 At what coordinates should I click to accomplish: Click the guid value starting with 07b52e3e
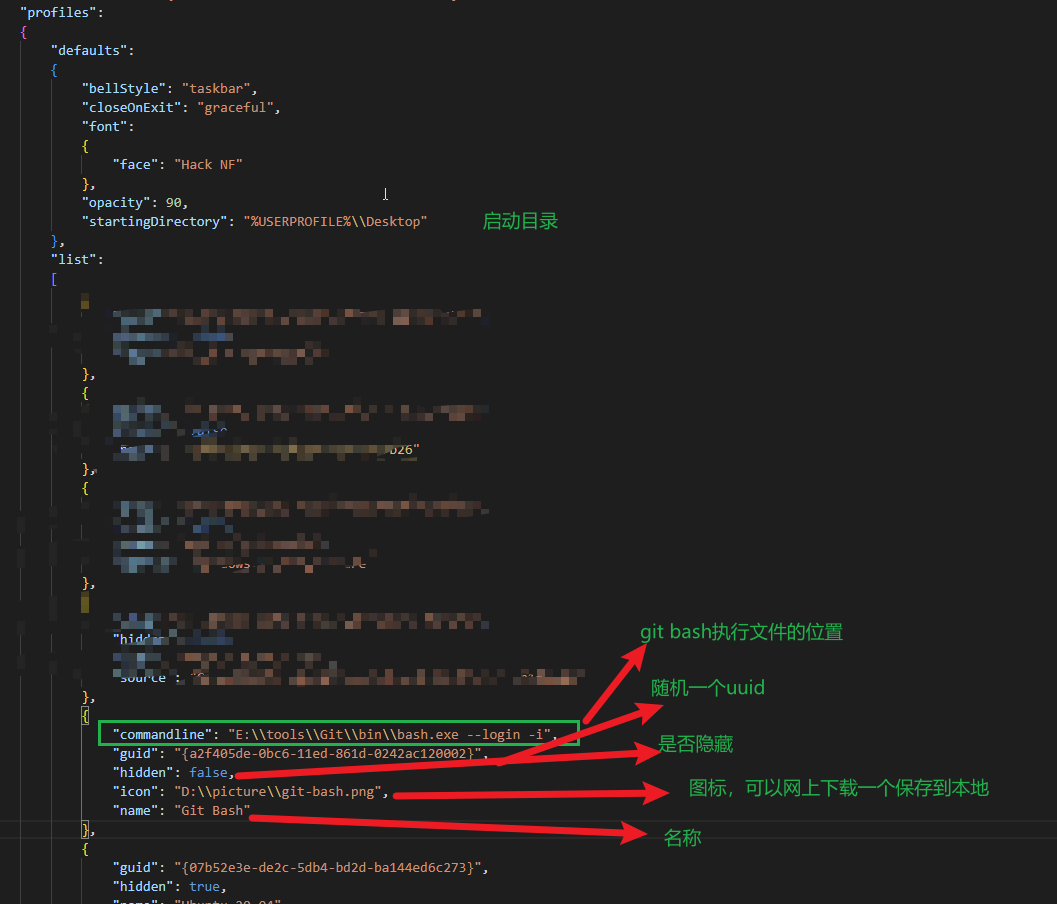[x=330, y=867]
